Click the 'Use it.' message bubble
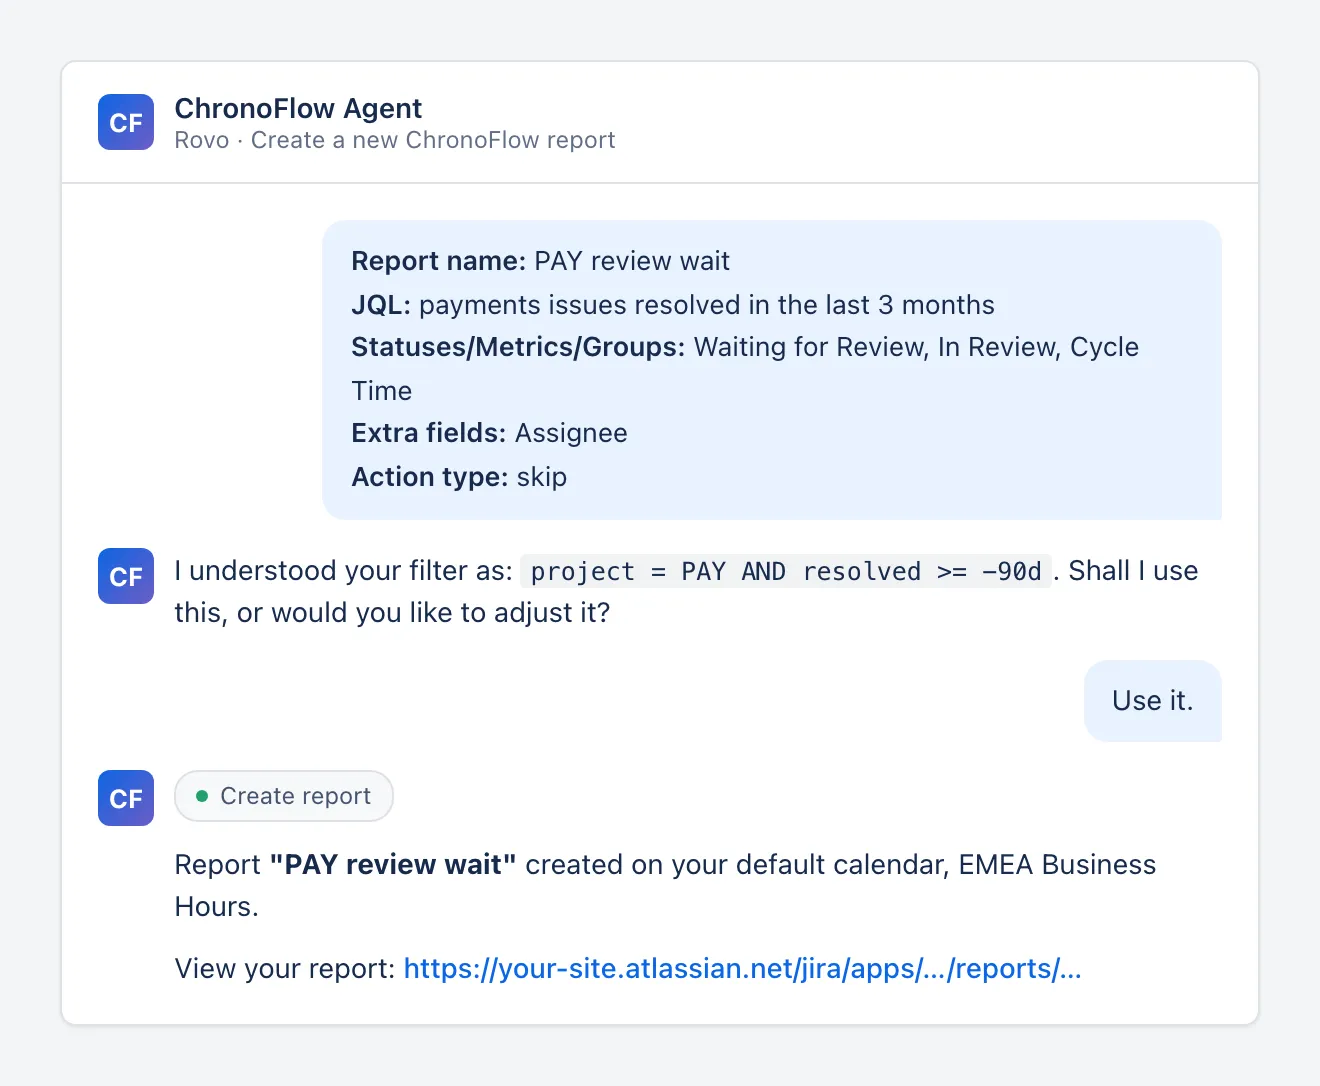This screenshot has width=1320, height=1086. click(x=1153, y=701)
